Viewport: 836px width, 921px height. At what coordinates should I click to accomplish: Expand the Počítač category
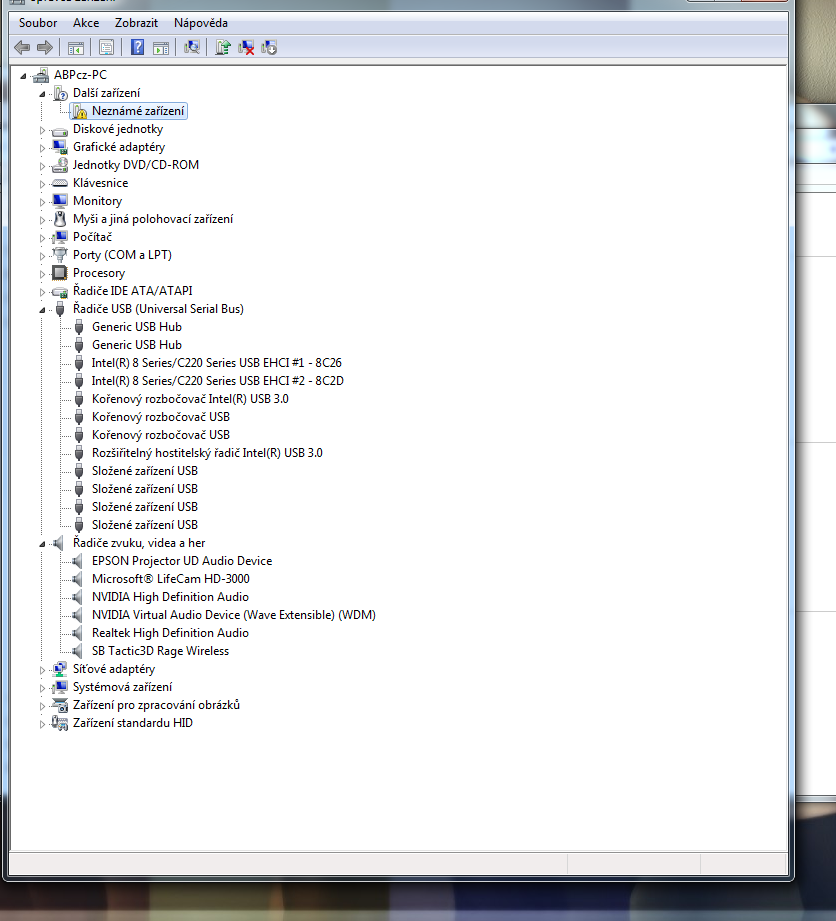(42, 238)
